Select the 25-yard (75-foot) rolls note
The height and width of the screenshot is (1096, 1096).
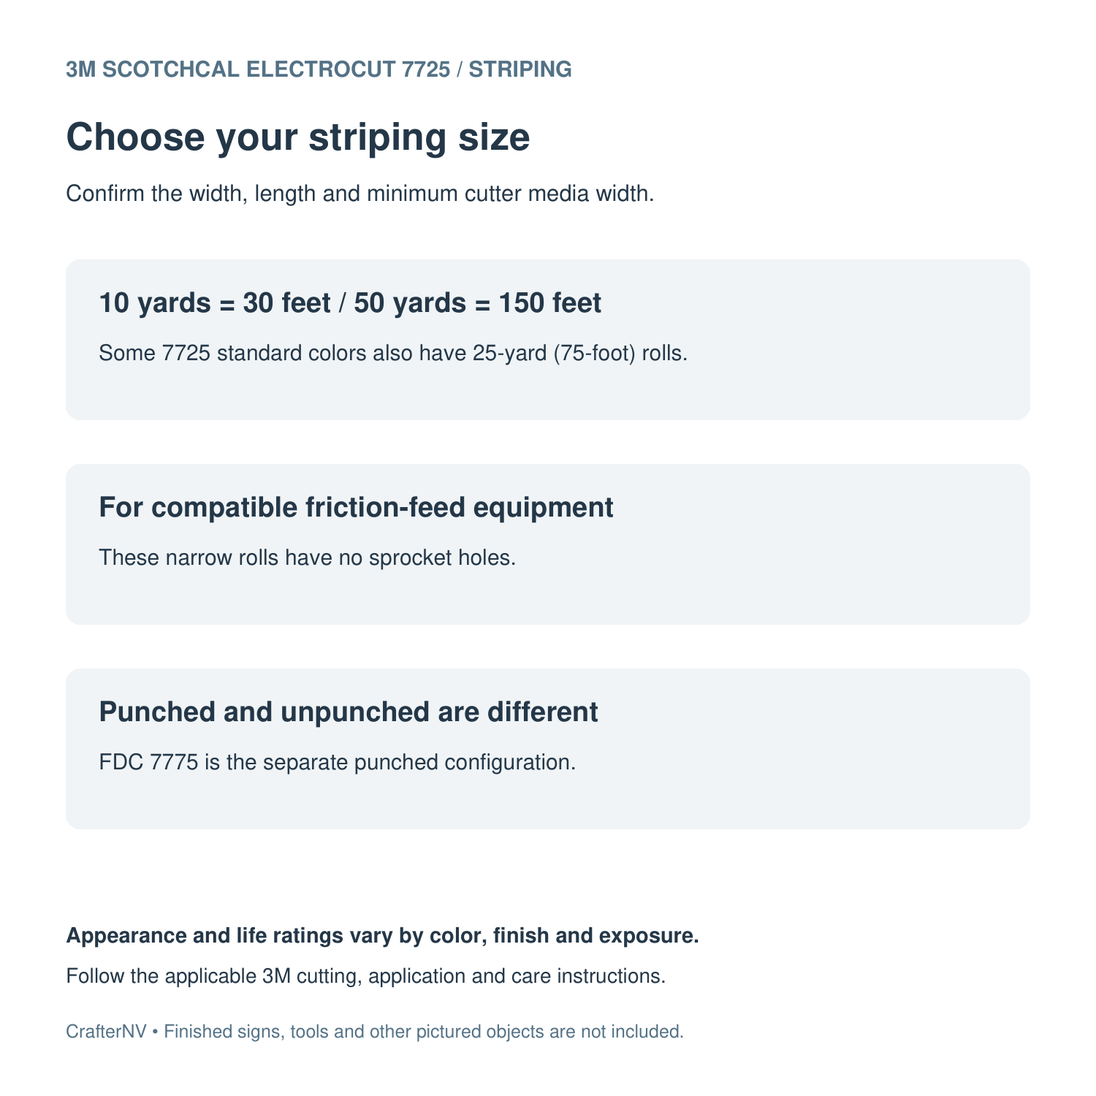coord(393,353)
